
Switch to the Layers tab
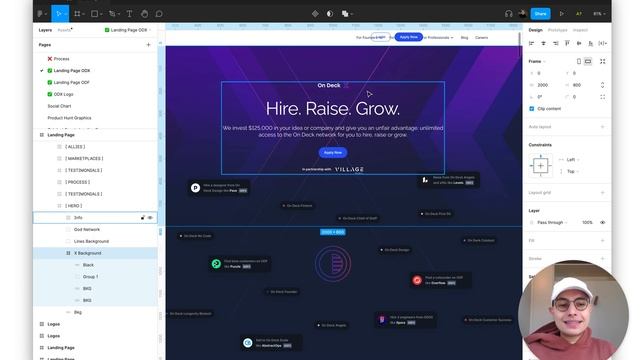(45, 30)
